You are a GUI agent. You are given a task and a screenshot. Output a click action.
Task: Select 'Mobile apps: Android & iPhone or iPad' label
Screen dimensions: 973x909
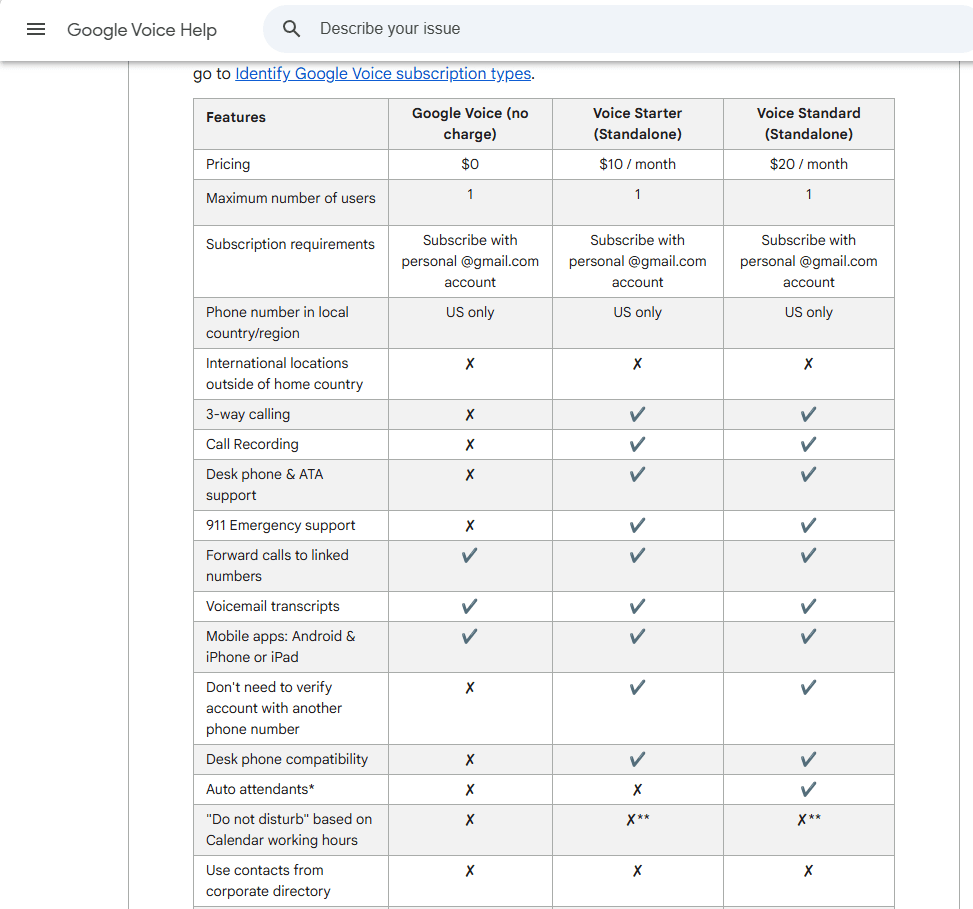tap(280, 647)
